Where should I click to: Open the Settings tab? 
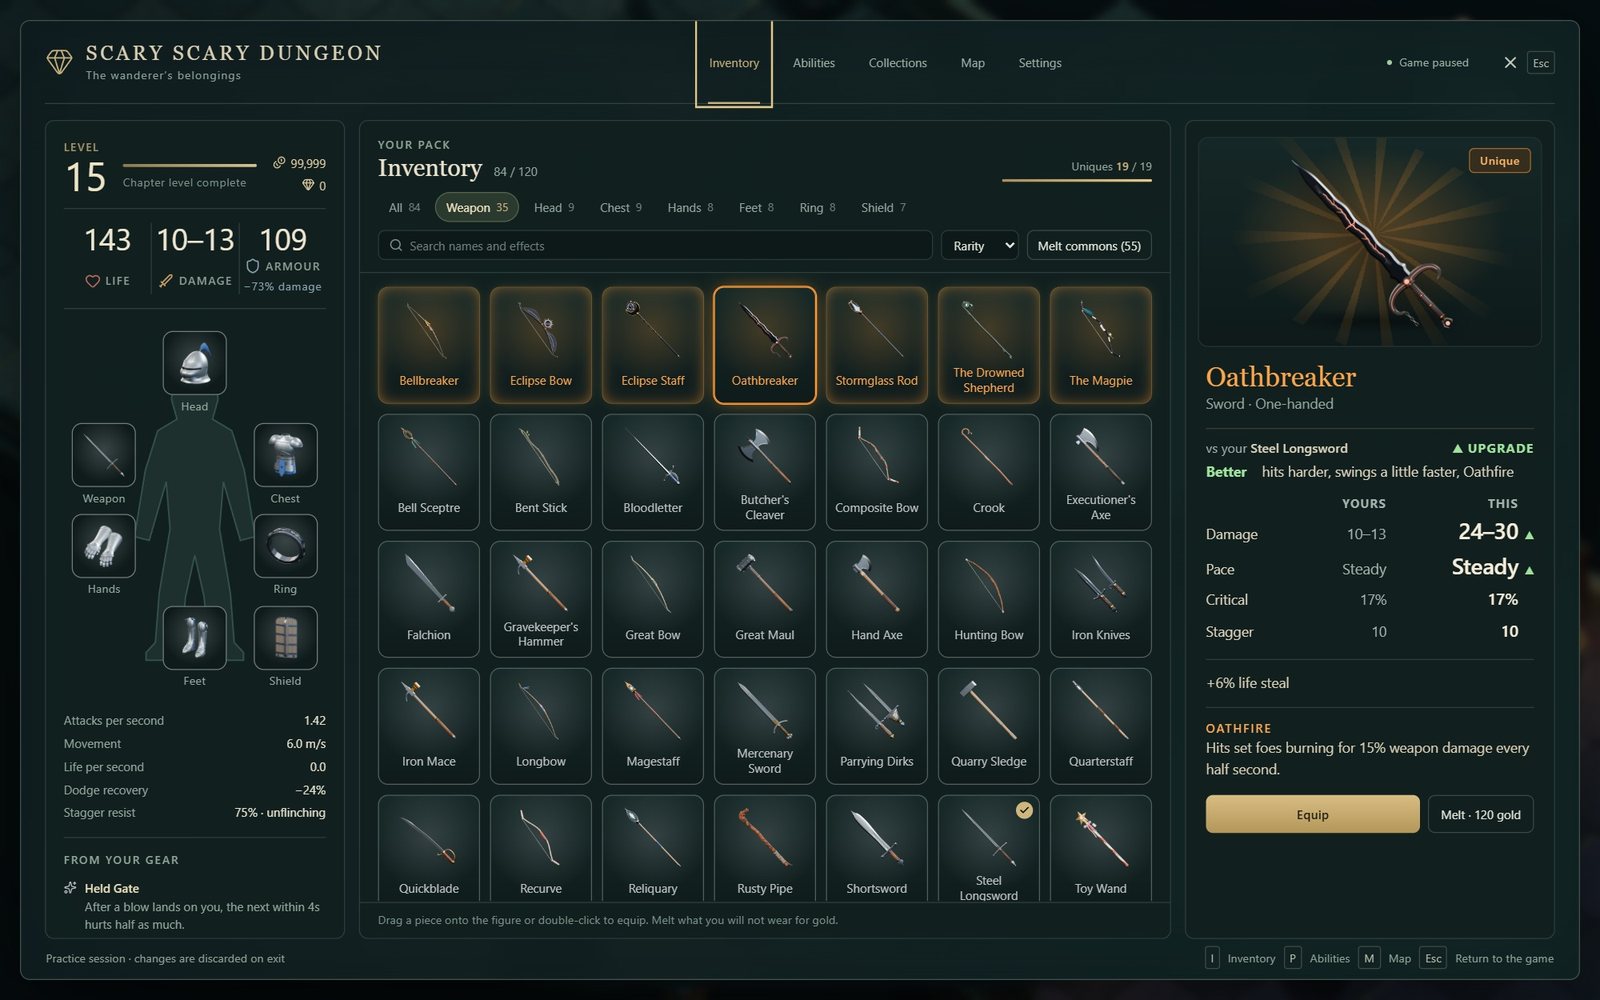[x=1040, y=63]
